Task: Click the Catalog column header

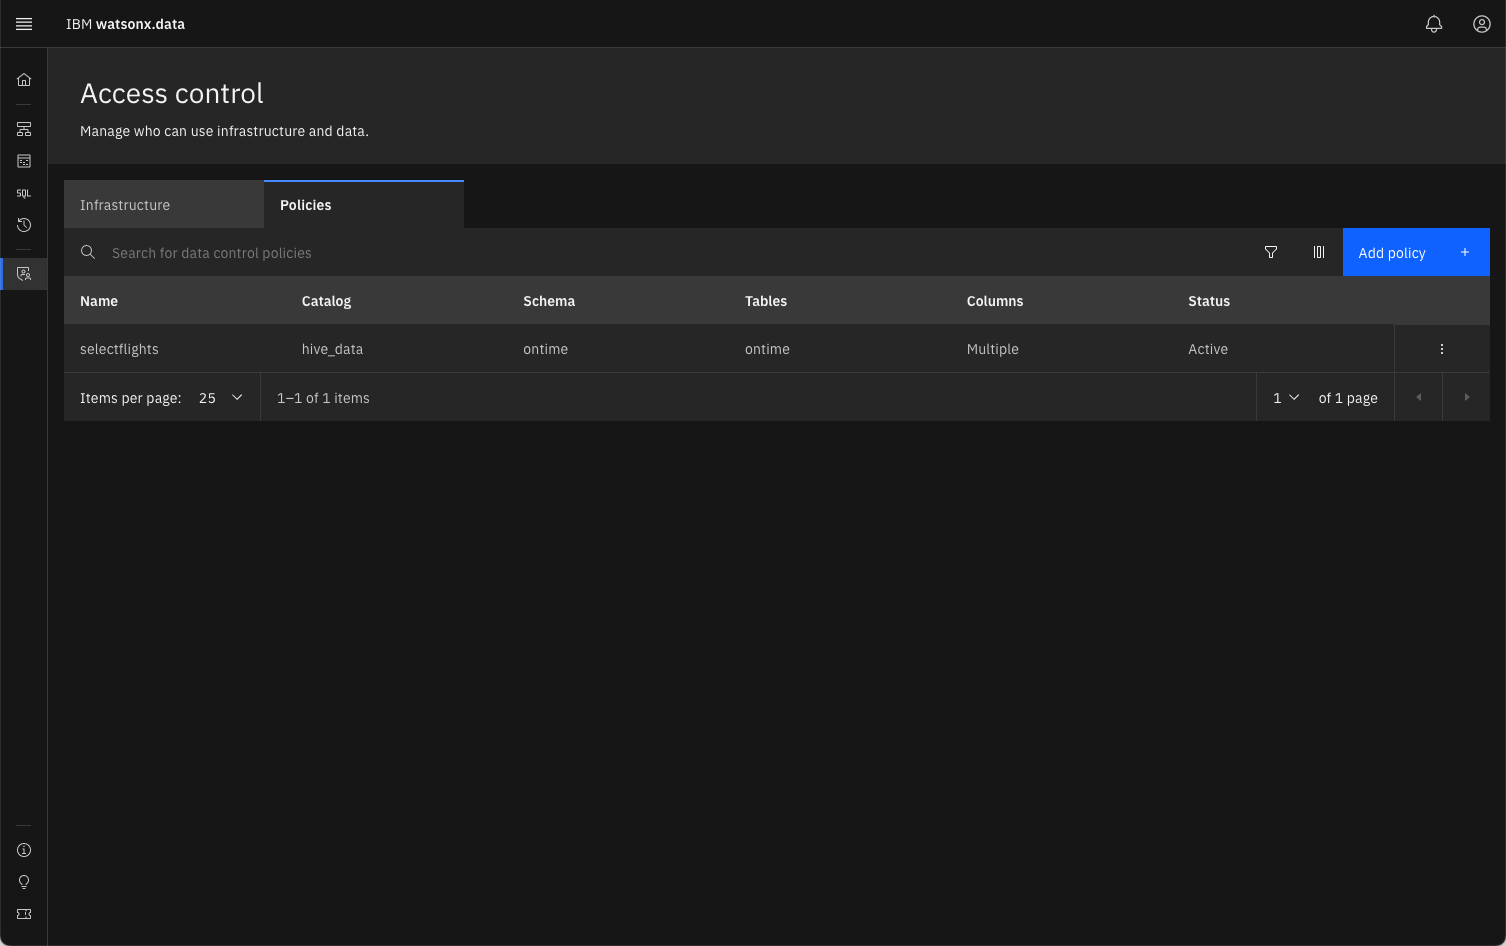Action: point(326,301)
